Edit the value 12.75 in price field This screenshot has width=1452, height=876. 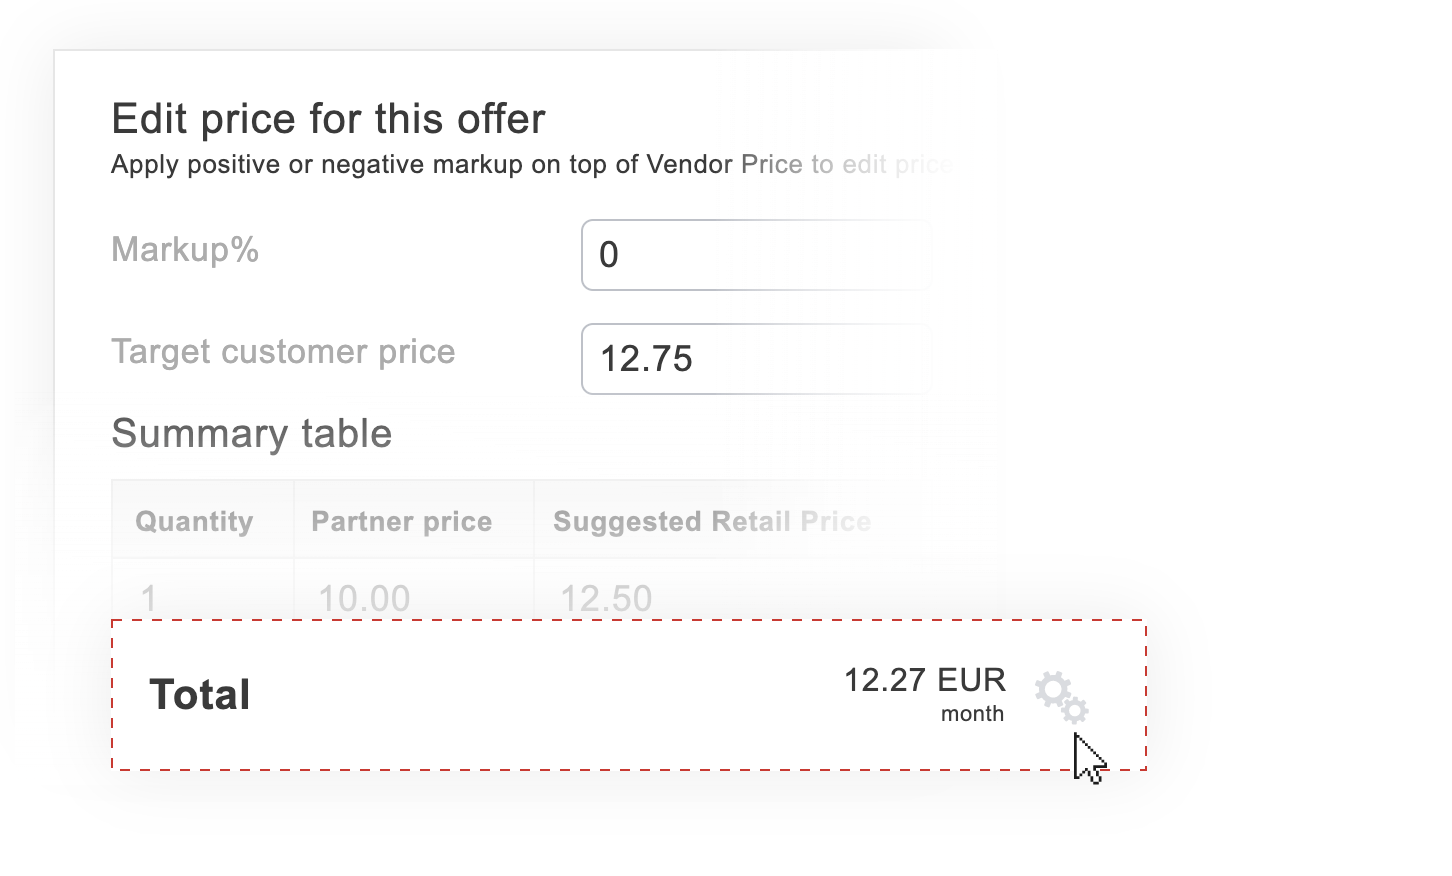tap(648, 359)
